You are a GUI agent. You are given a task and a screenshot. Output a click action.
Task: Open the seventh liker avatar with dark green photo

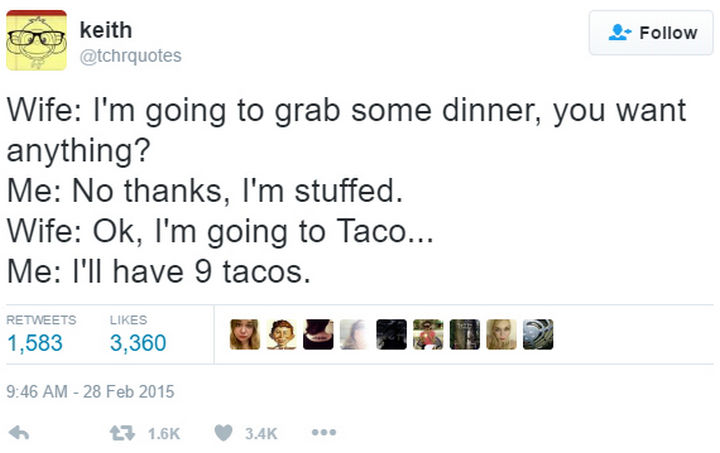tap(464, 335)
